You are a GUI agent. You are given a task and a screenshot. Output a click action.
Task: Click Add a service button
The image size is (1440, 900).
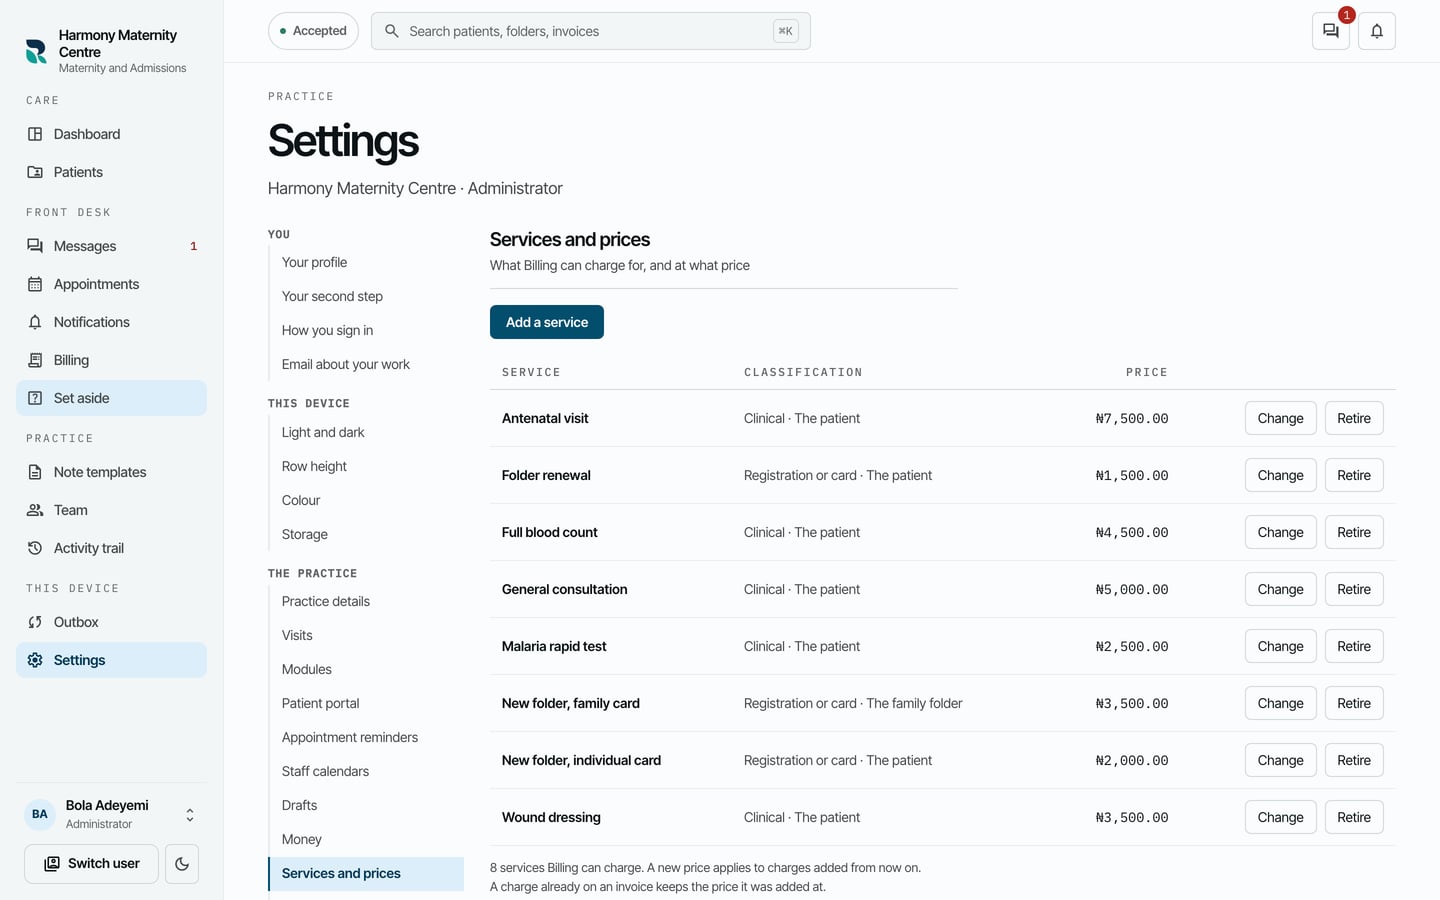tap(547, 322)
